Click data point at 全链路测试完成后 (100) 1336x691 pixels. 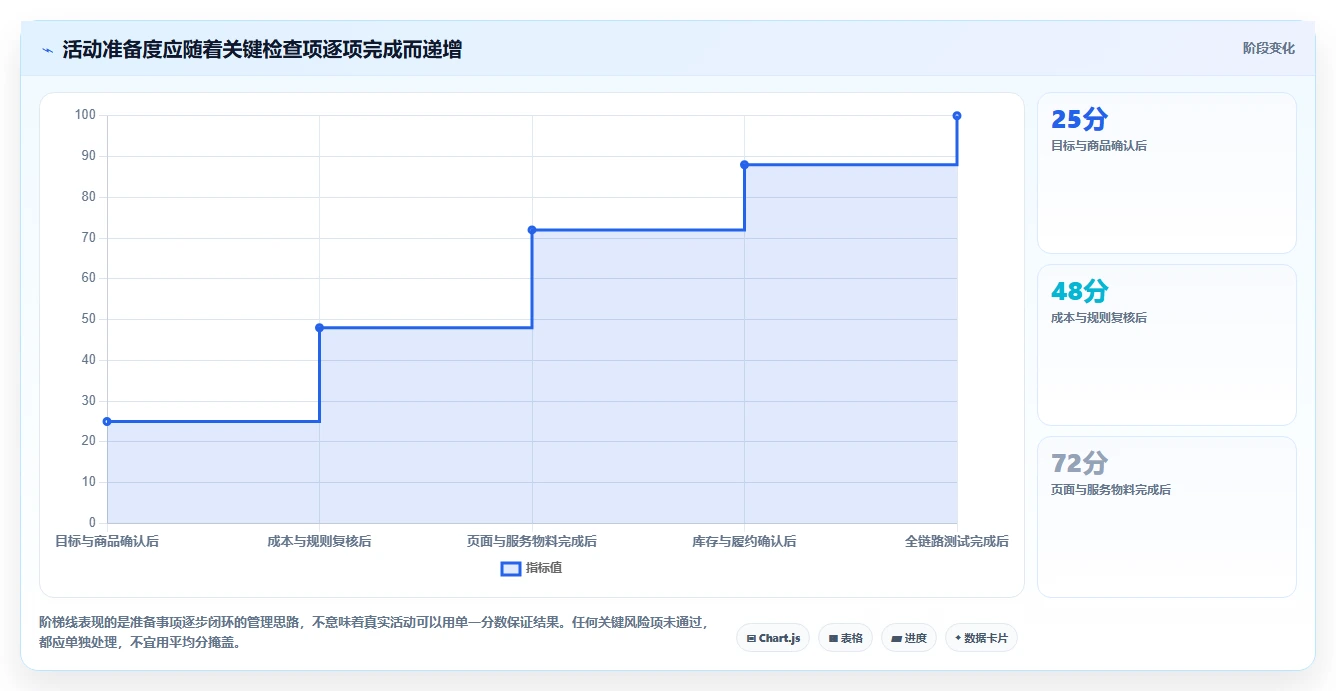957,116
